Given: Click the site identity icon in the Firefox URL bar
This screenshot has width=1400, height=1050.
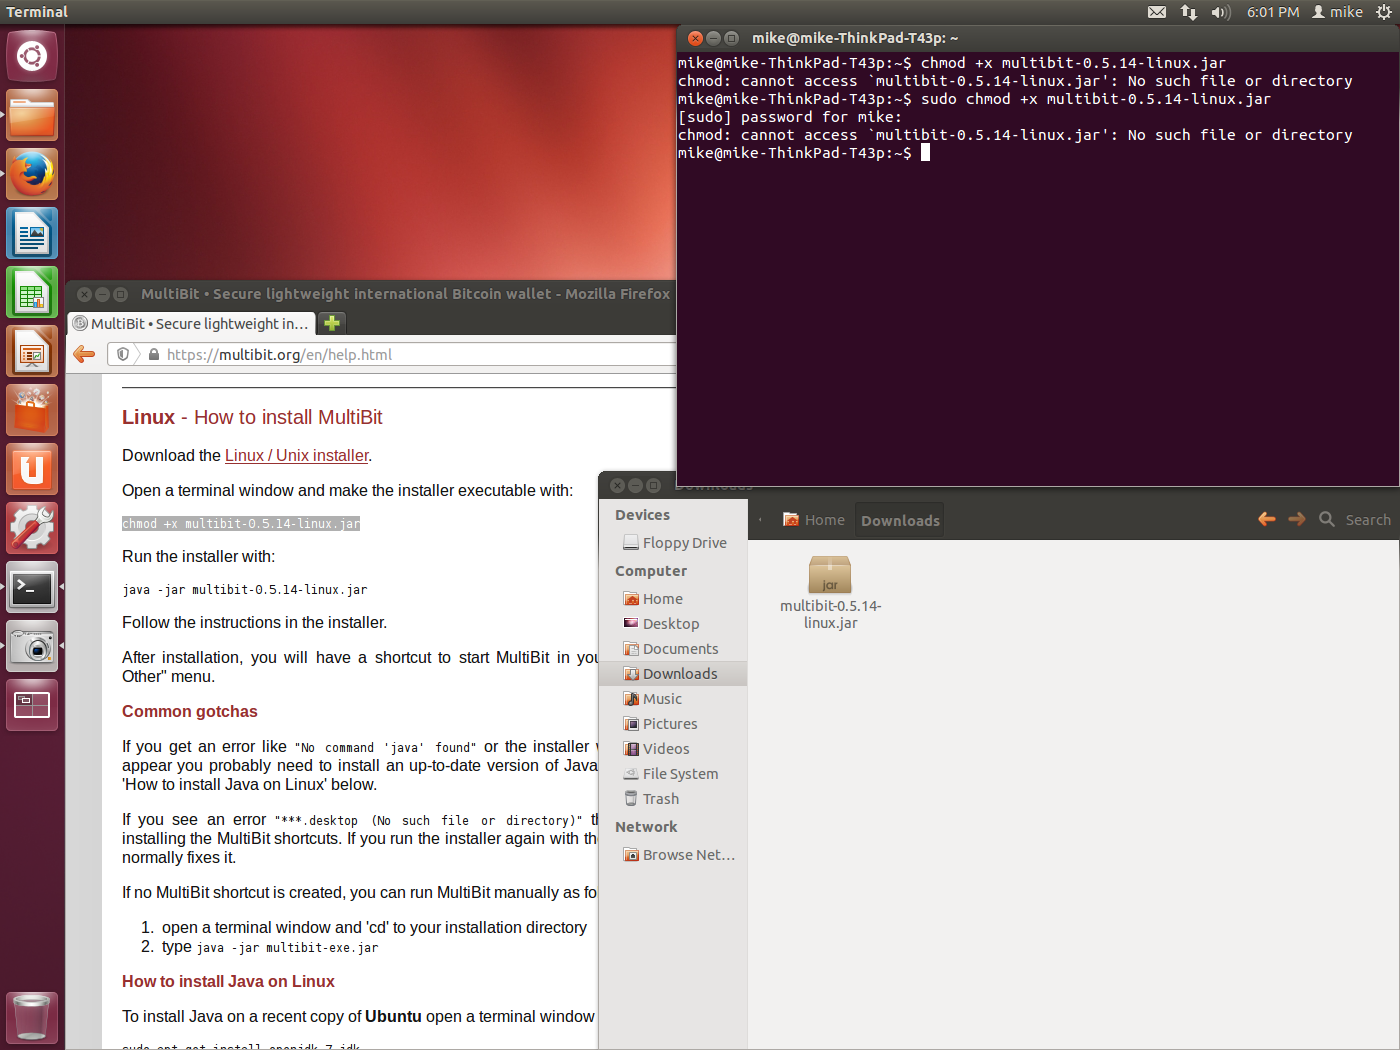Looking at the screenshot, I should coord(123,354).
